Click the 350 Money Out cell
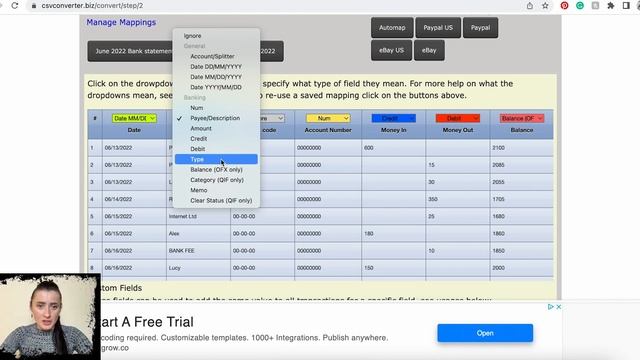The image size is (640, 360). click(458, 199)
